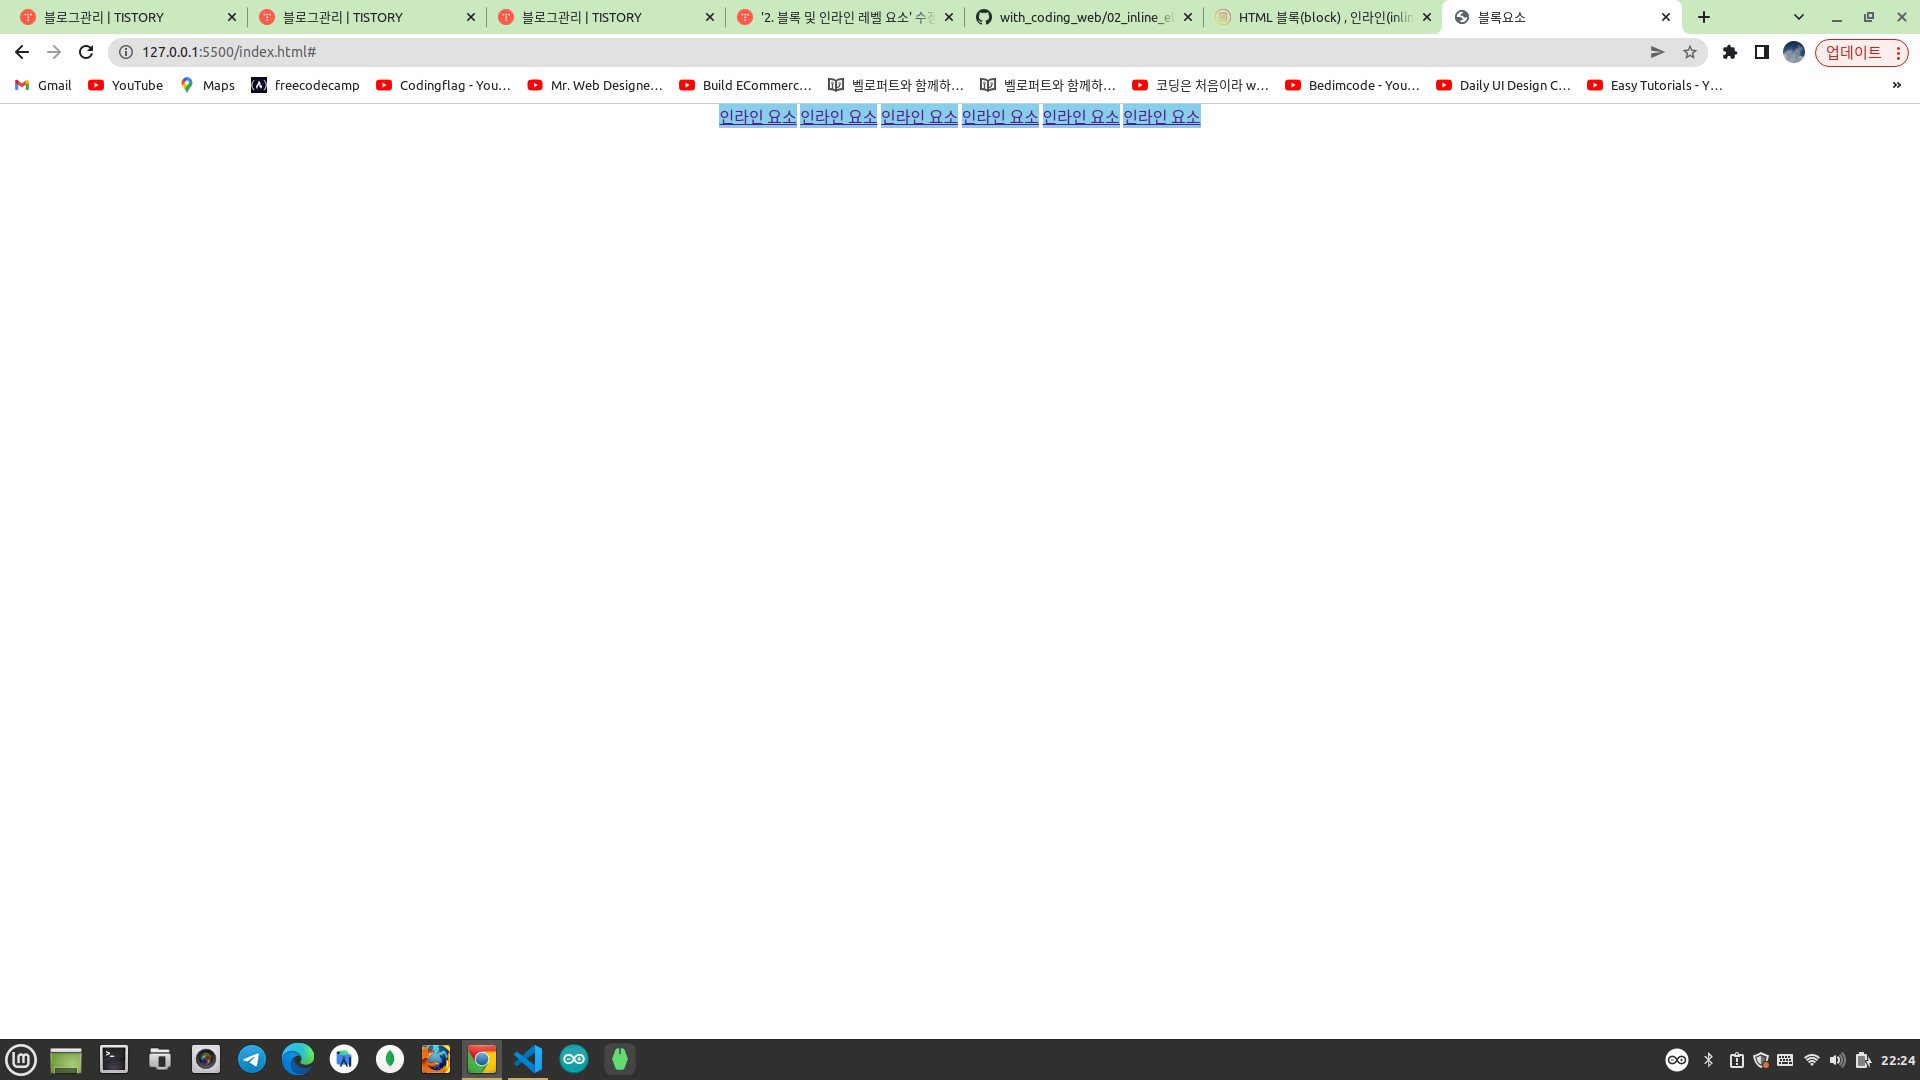Open Chrome menu beside 업데이트
The width and height of the screenshot is (1920, 1080).
1898,52
